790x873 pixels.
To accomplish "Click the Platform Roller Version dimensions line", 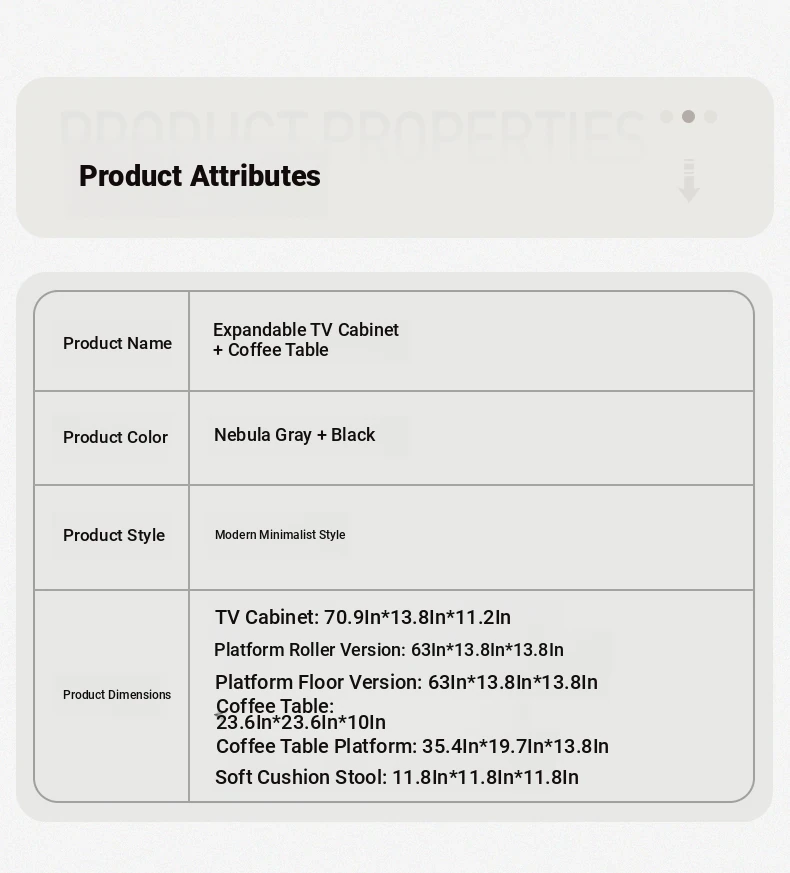I will pos(389,650).
